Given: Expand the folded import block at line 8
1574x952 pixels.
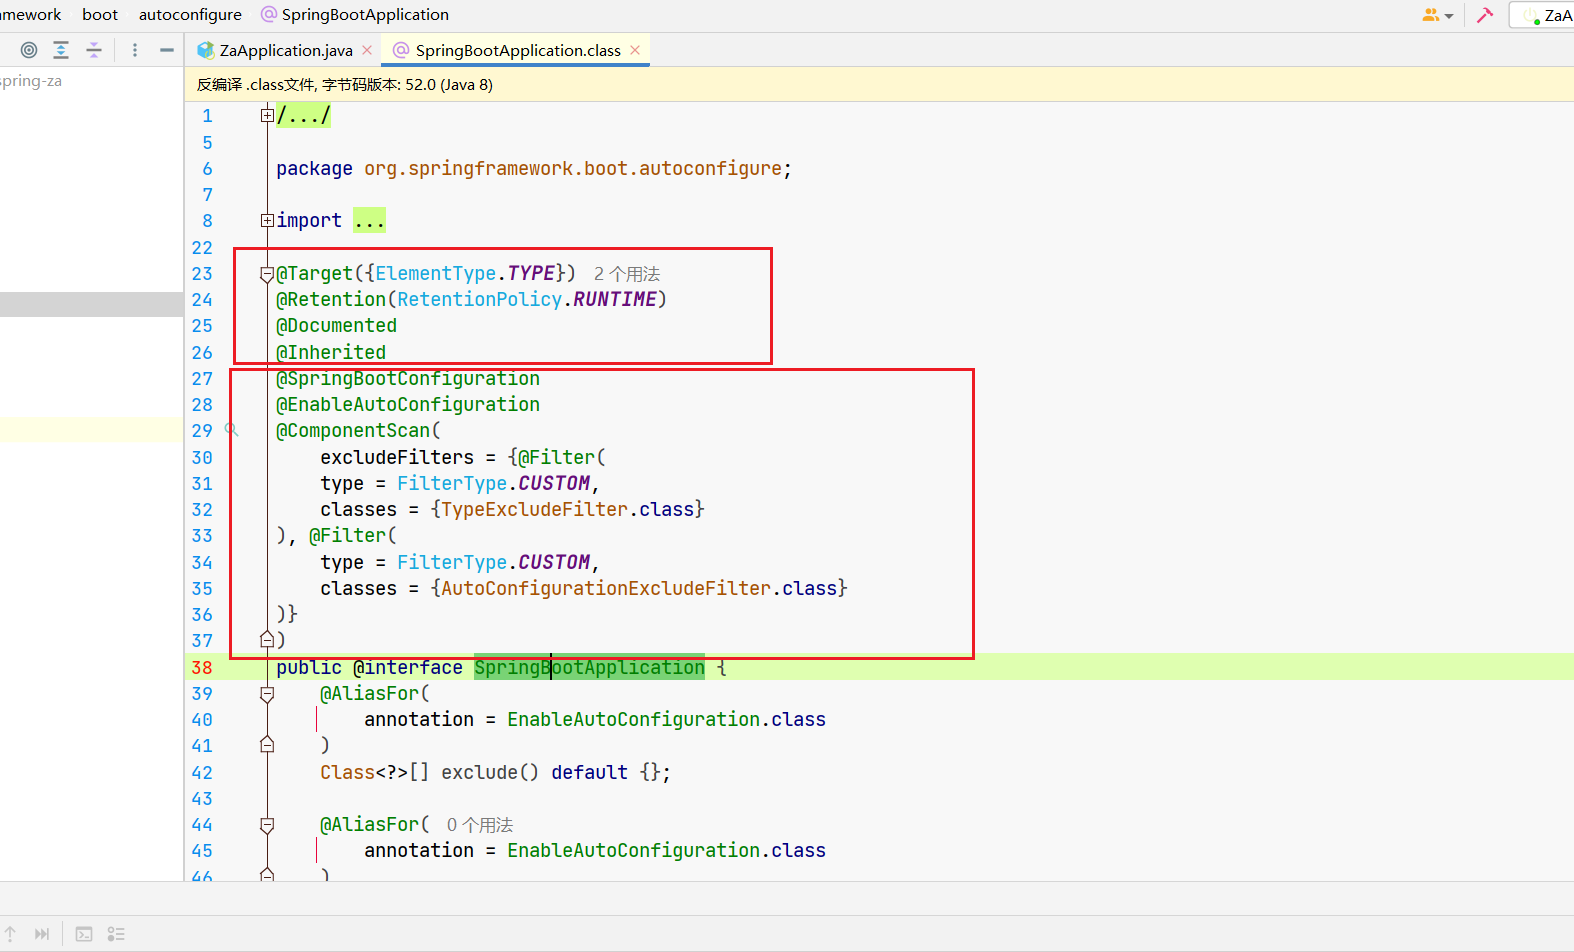Looking at the screenshot, I should [267, 220].
